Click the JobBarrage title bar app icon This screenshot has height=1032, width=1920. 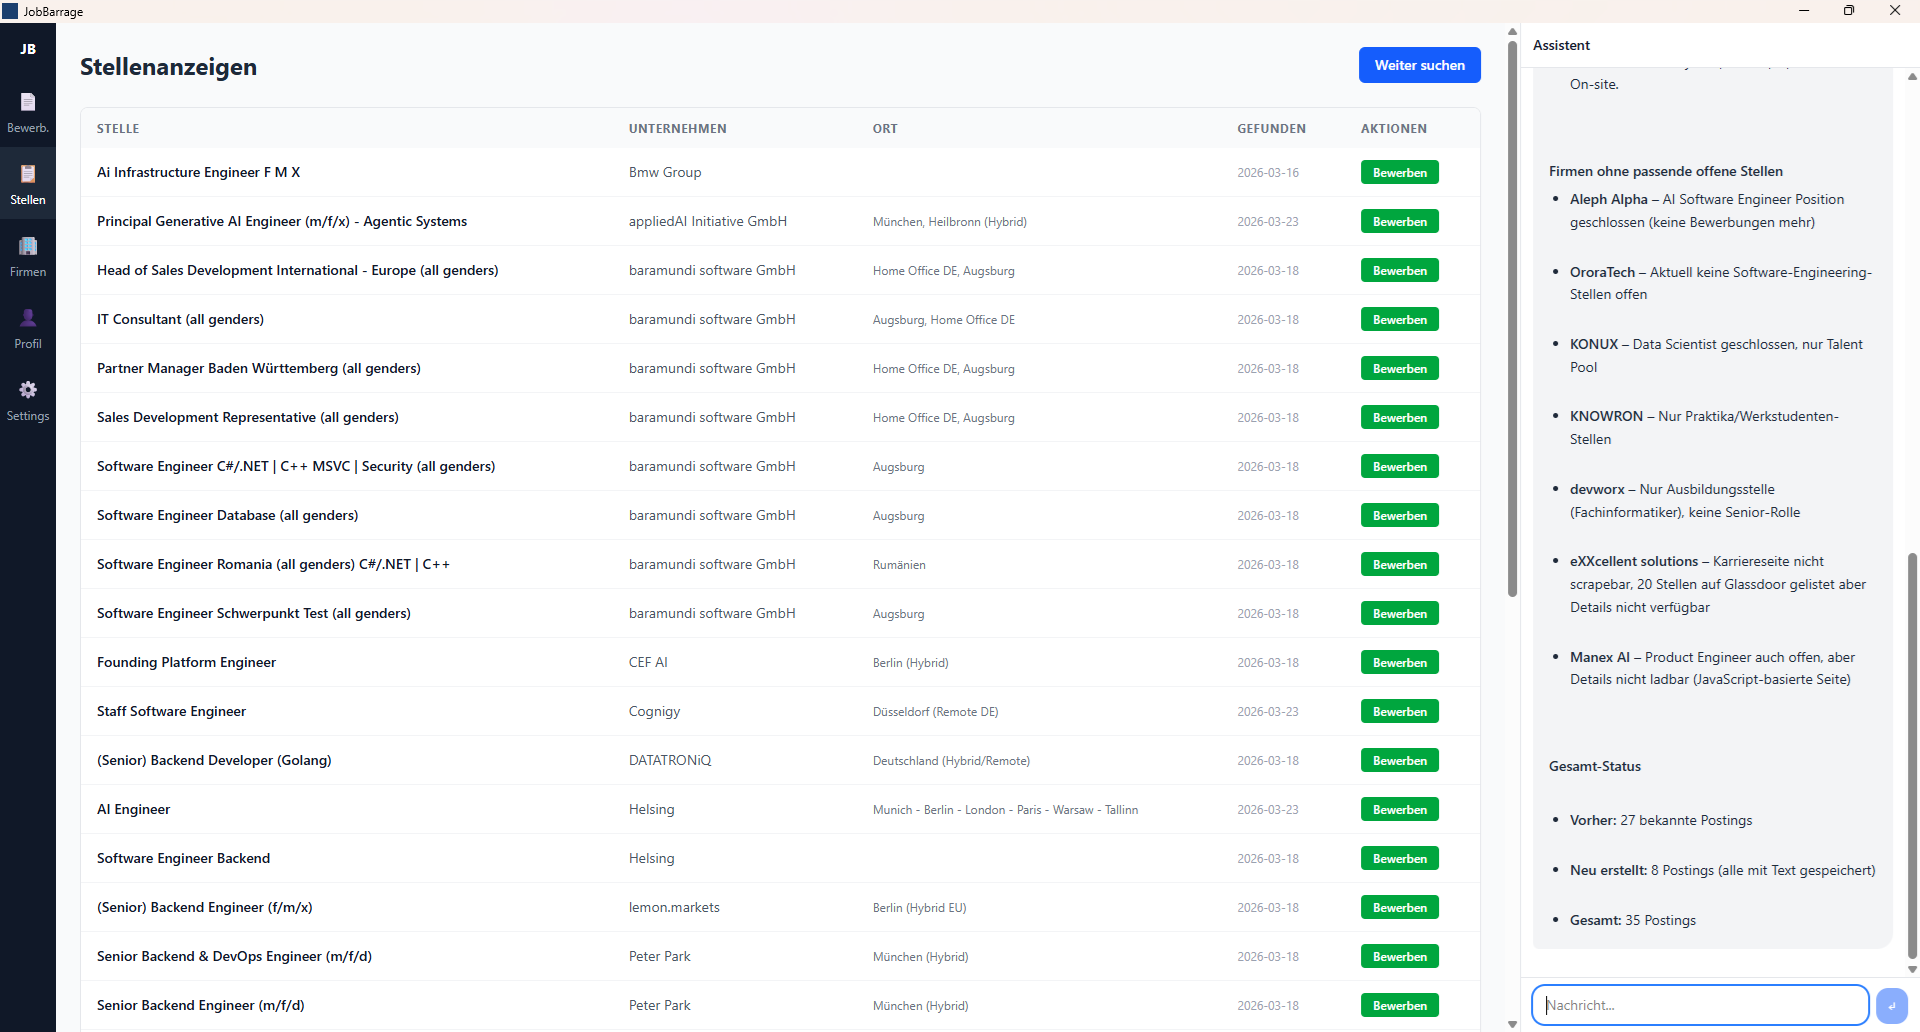point(10,11)
